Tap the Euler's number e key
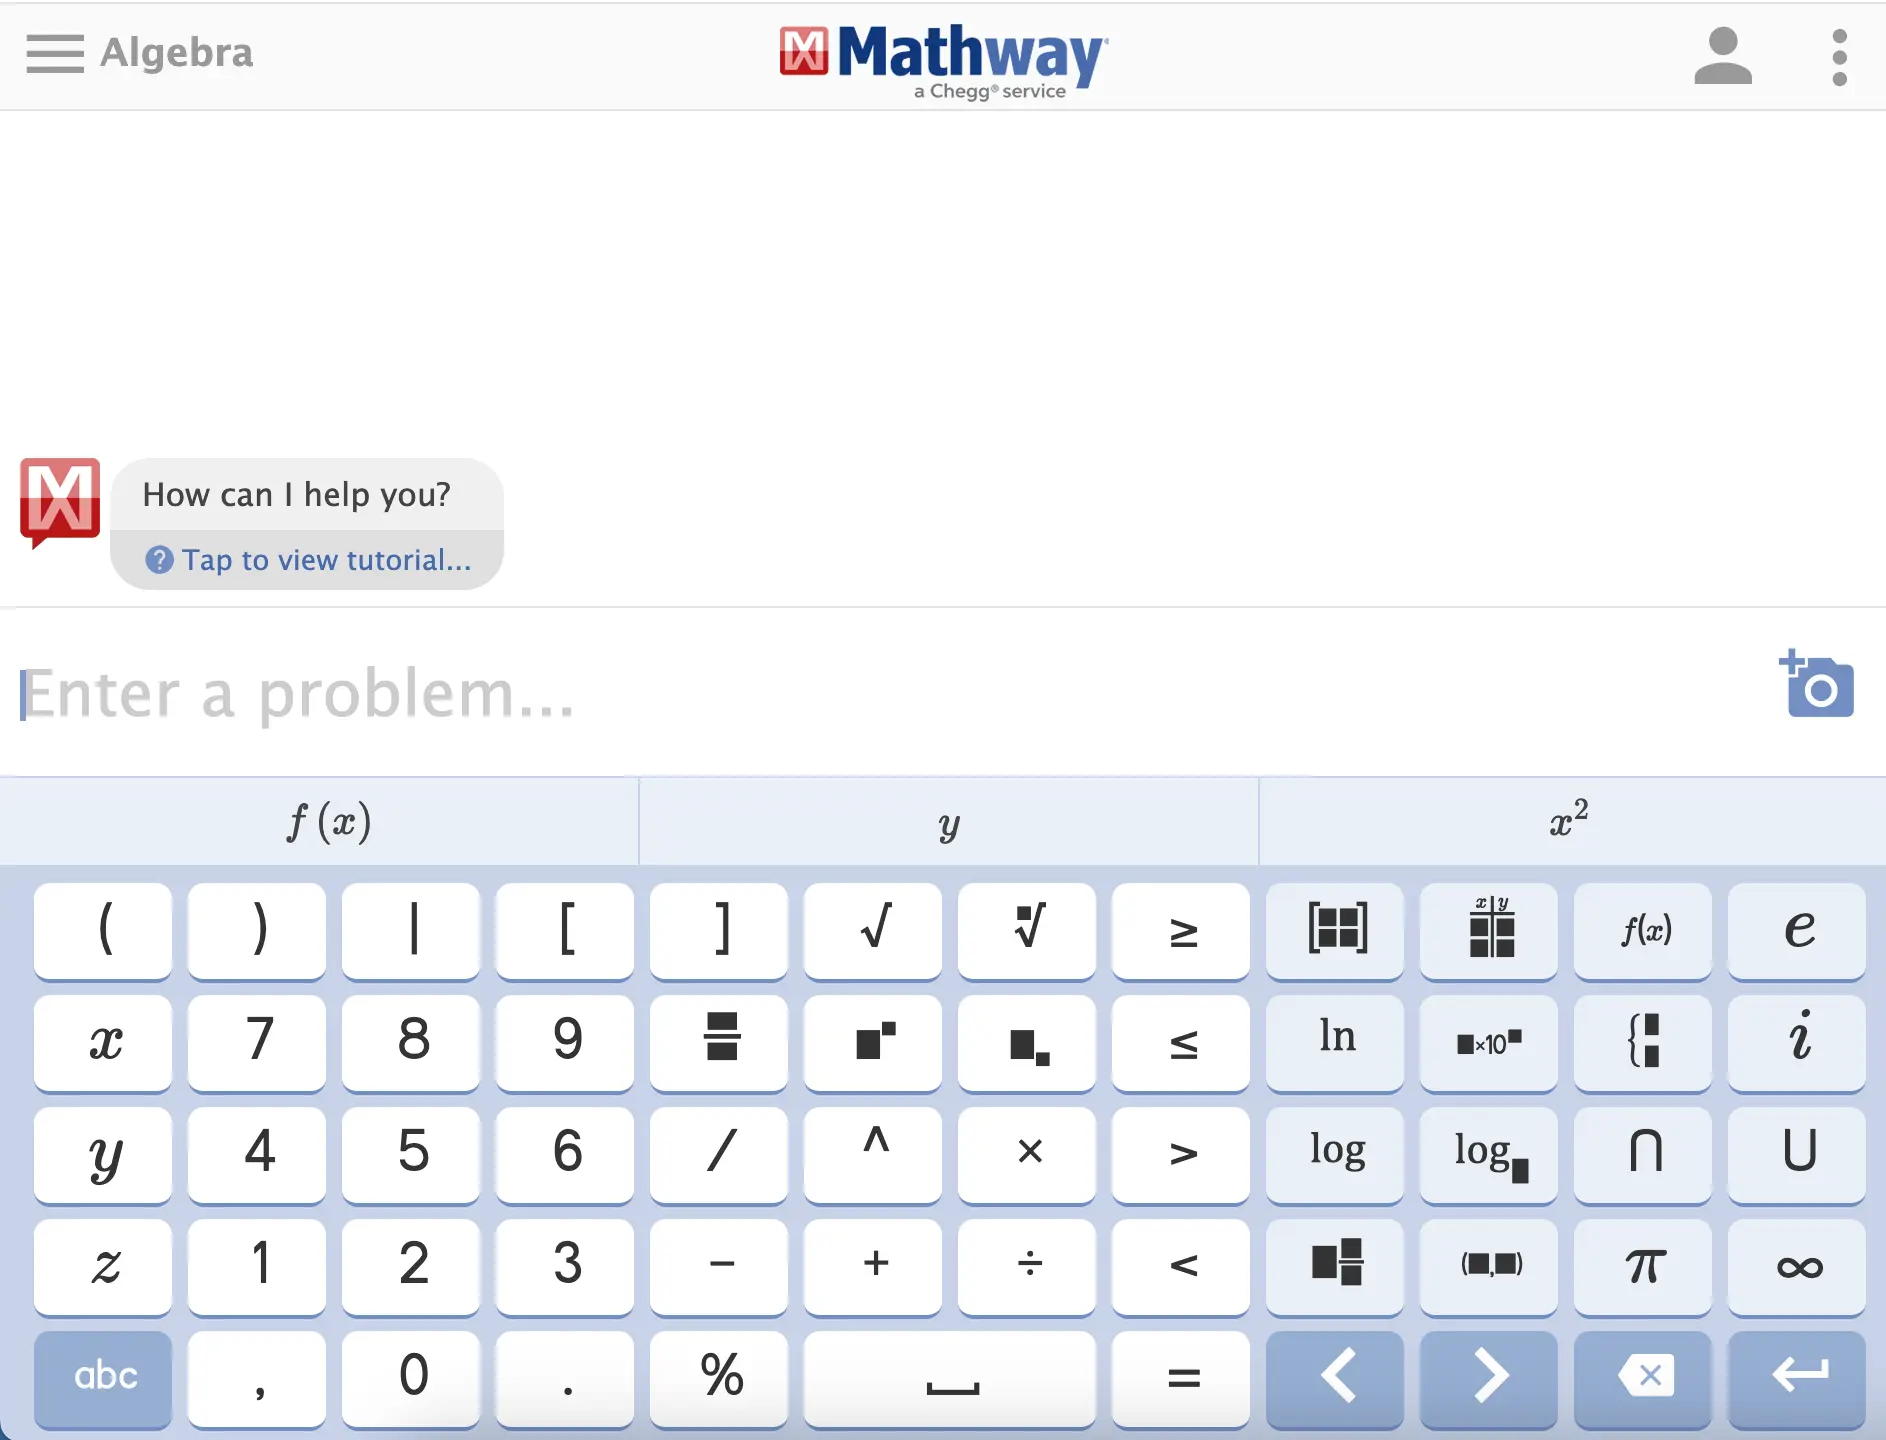 pyautogui.click(x=1799, y=930)
